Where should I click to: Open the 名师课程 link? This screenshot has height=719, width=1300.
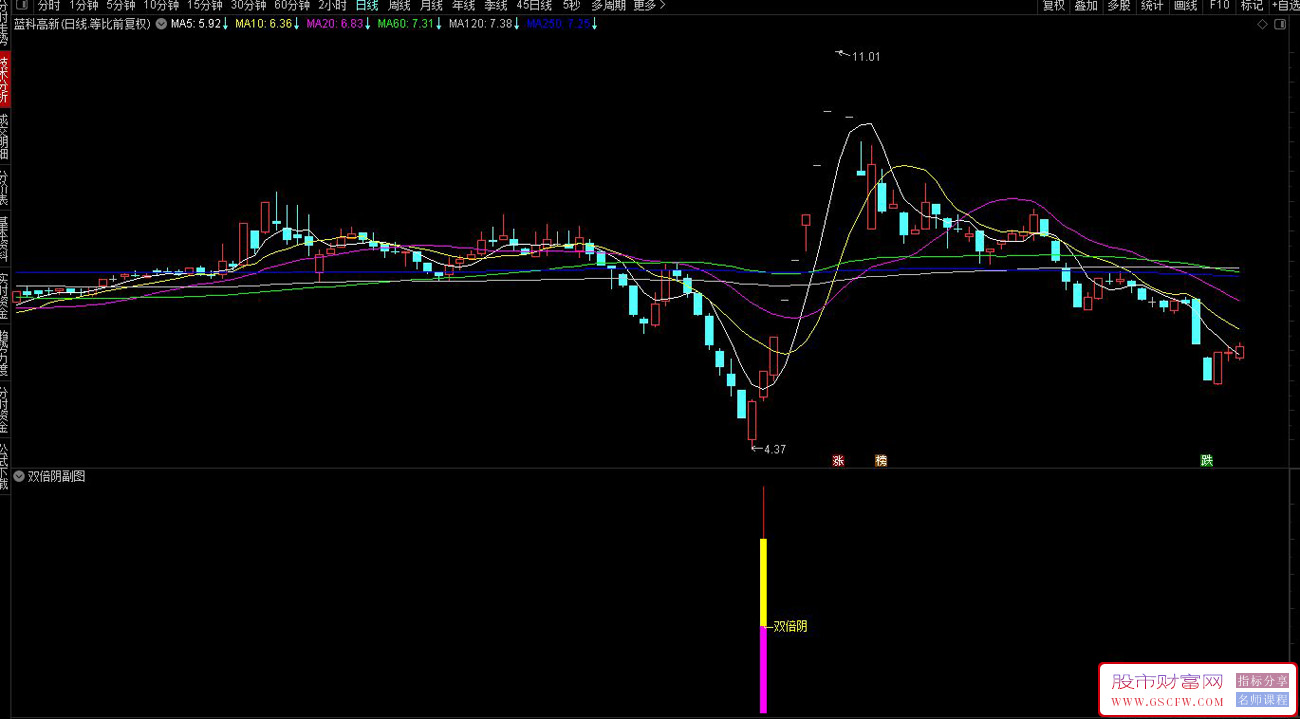coord(1263,700)
